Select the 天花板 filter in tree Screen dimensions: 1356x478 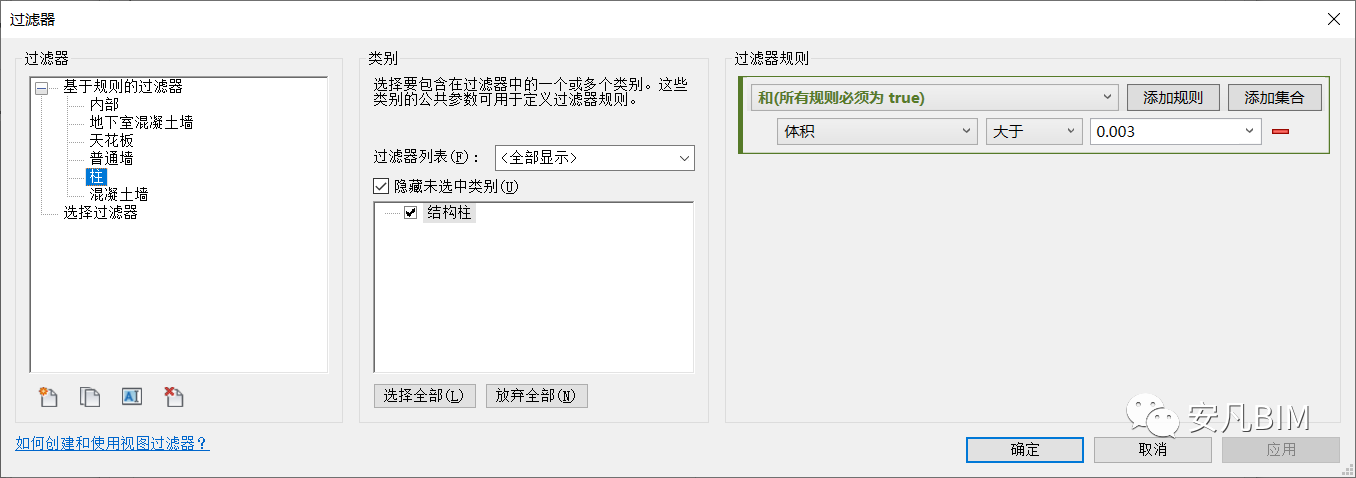pyautogui.click(x=111, y=141)
